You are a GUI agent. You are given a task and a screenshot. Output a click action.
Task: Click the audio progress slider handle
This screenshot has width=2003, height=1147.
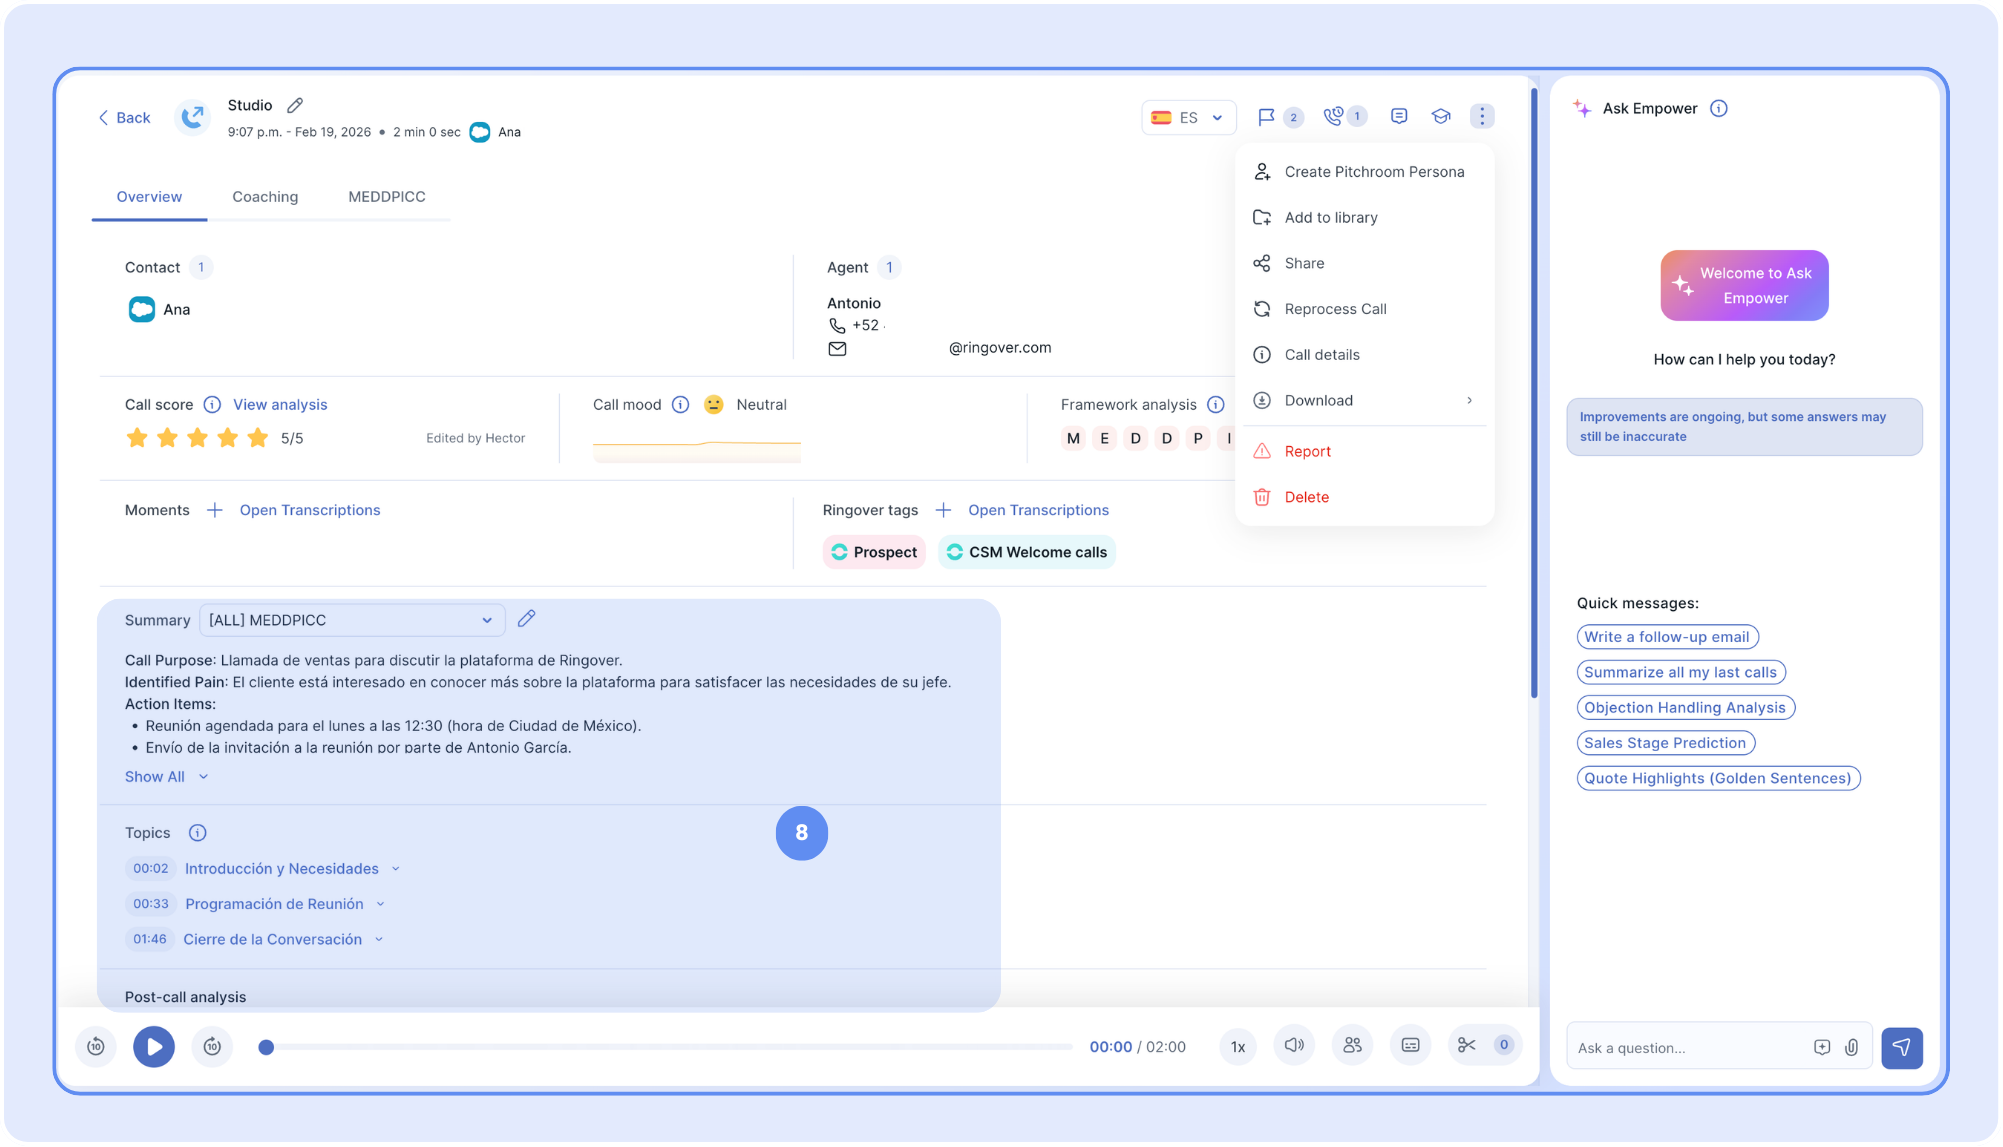click(x=266, y=1047)
